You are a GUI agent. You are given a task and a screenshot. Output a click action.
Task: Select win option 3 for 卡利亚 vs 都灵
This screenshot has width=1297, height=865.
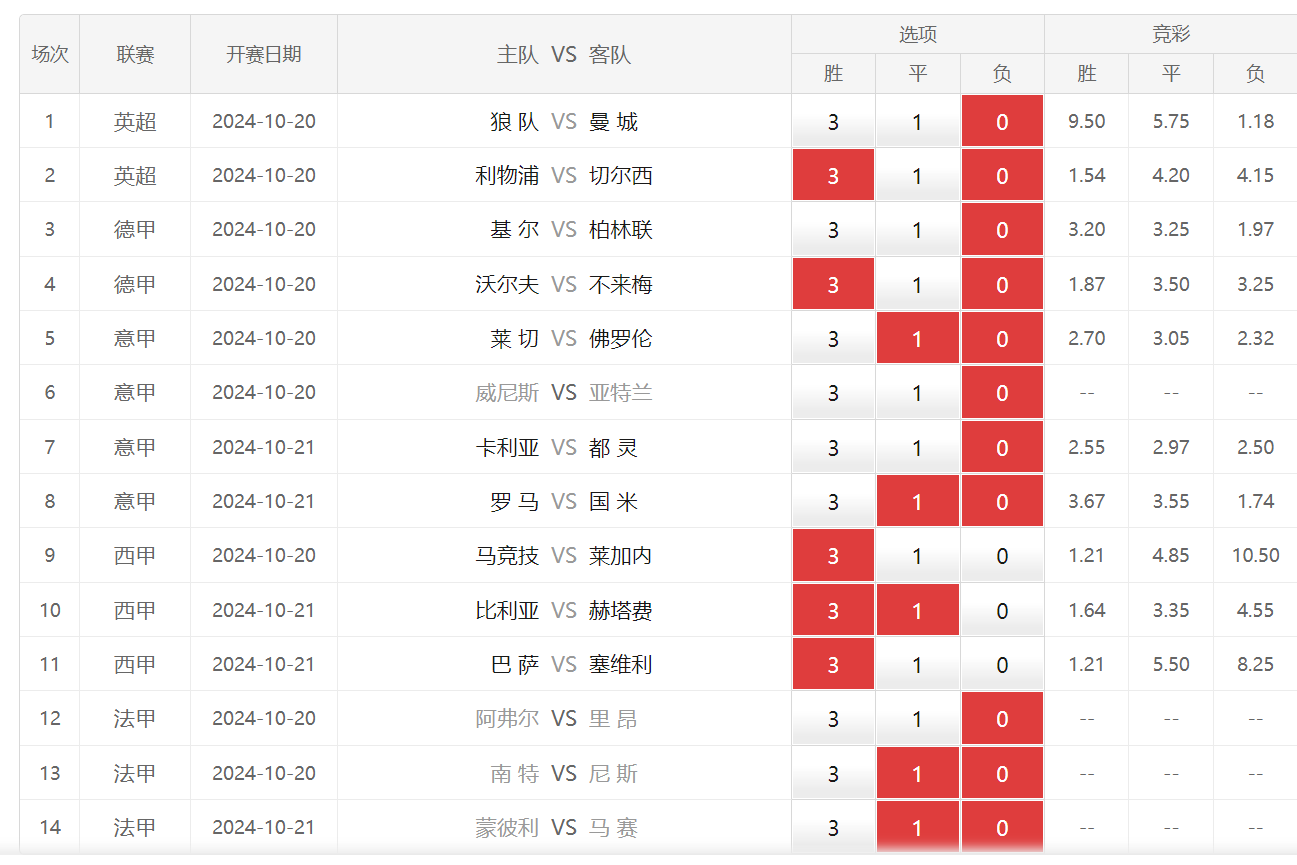(x=833, y=448)
